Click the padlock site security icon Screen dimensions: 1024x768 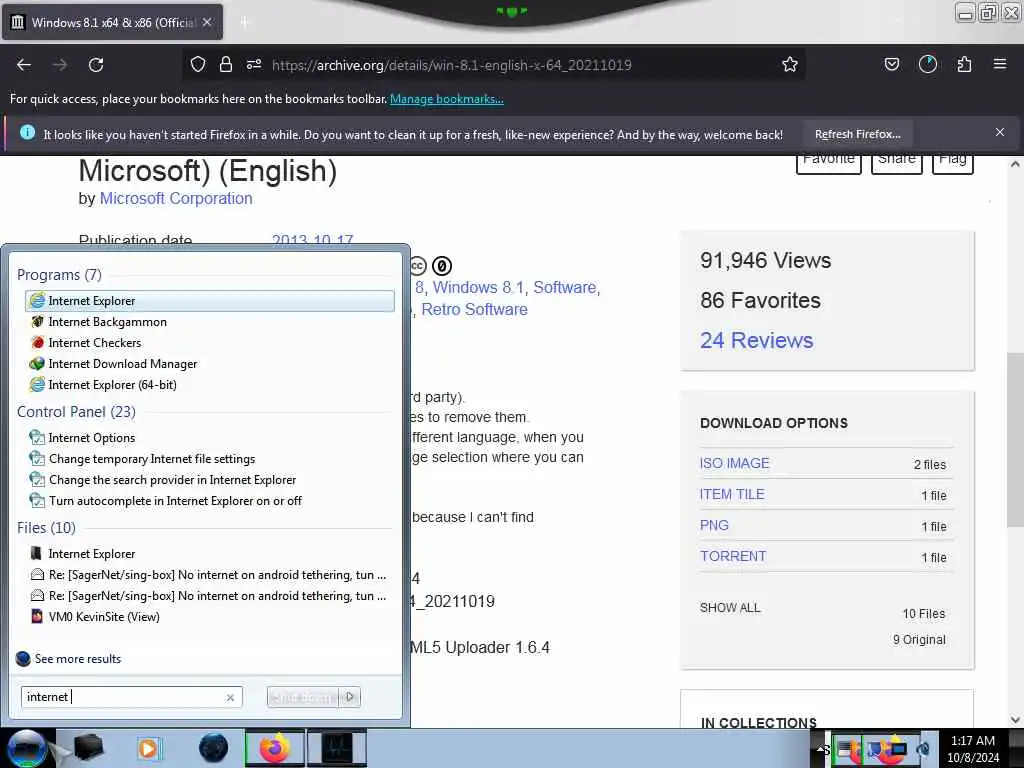225,64
